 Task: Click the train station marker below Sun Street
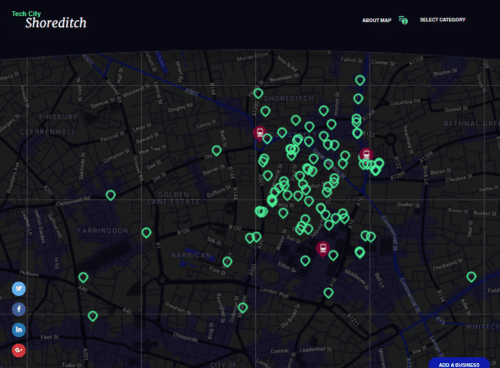[x=323, y=248]
